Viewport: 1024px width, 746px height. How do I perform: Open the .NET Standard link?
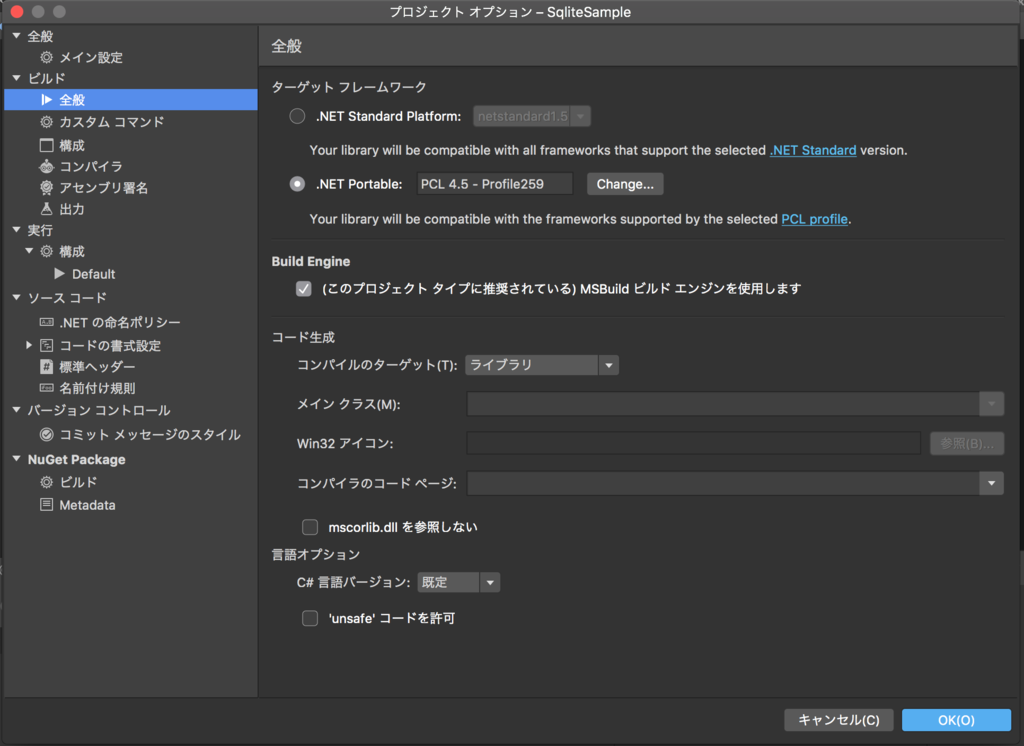pos(813,150)
